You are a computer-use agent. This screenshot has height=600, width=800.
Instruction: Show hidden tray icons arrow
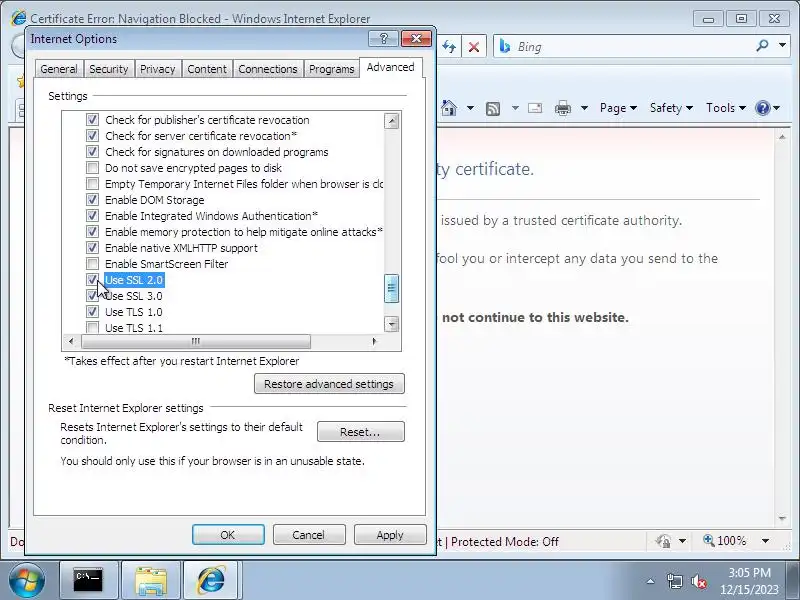[651, 581]
